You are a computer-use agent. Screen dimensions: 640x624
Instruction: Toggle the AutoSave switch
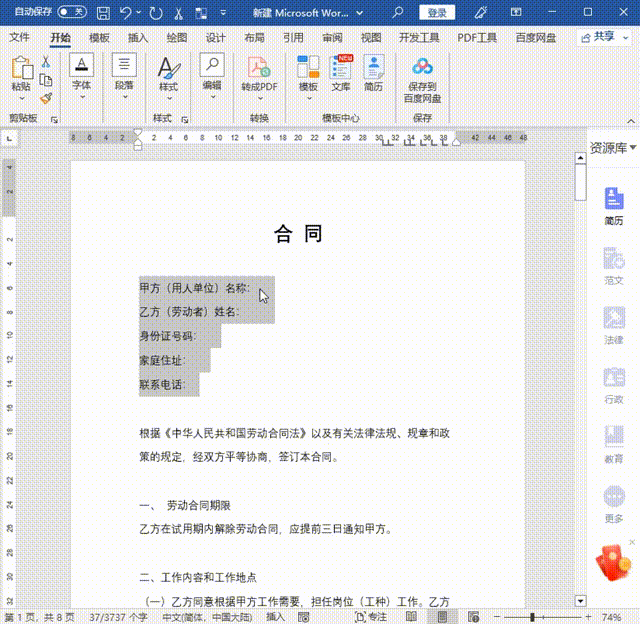(72, 12)
